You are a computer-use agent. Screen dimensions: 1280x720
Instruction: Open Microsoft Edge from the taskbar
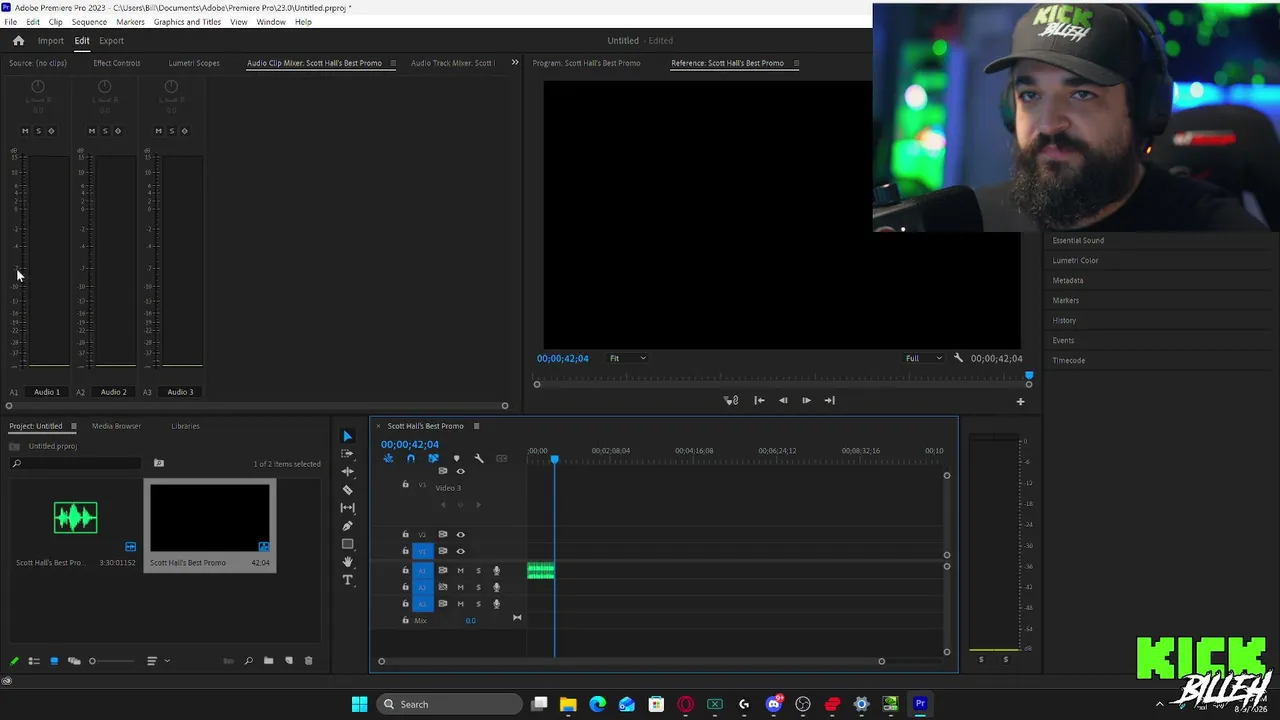click(x=597, y=704)
